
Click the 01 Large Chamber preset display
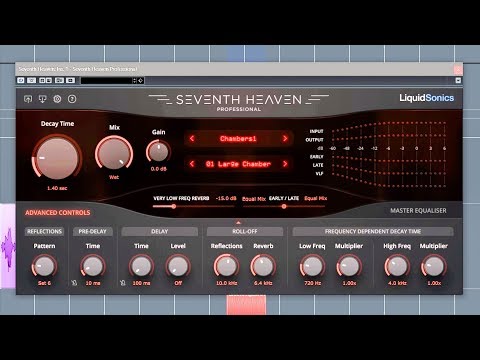[x=238, y=164]
